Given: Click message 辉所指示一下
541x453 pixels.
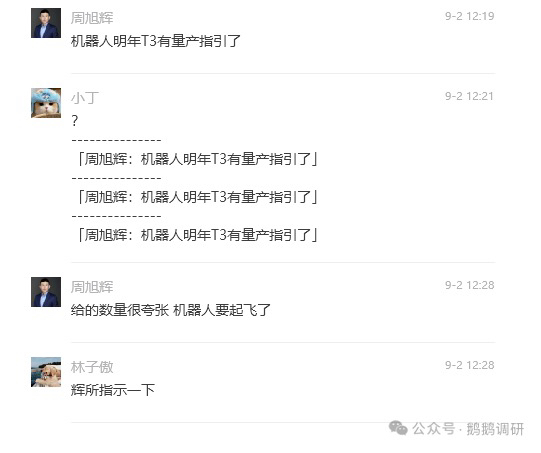Looking at the screenshot, I should pos(113,390).
